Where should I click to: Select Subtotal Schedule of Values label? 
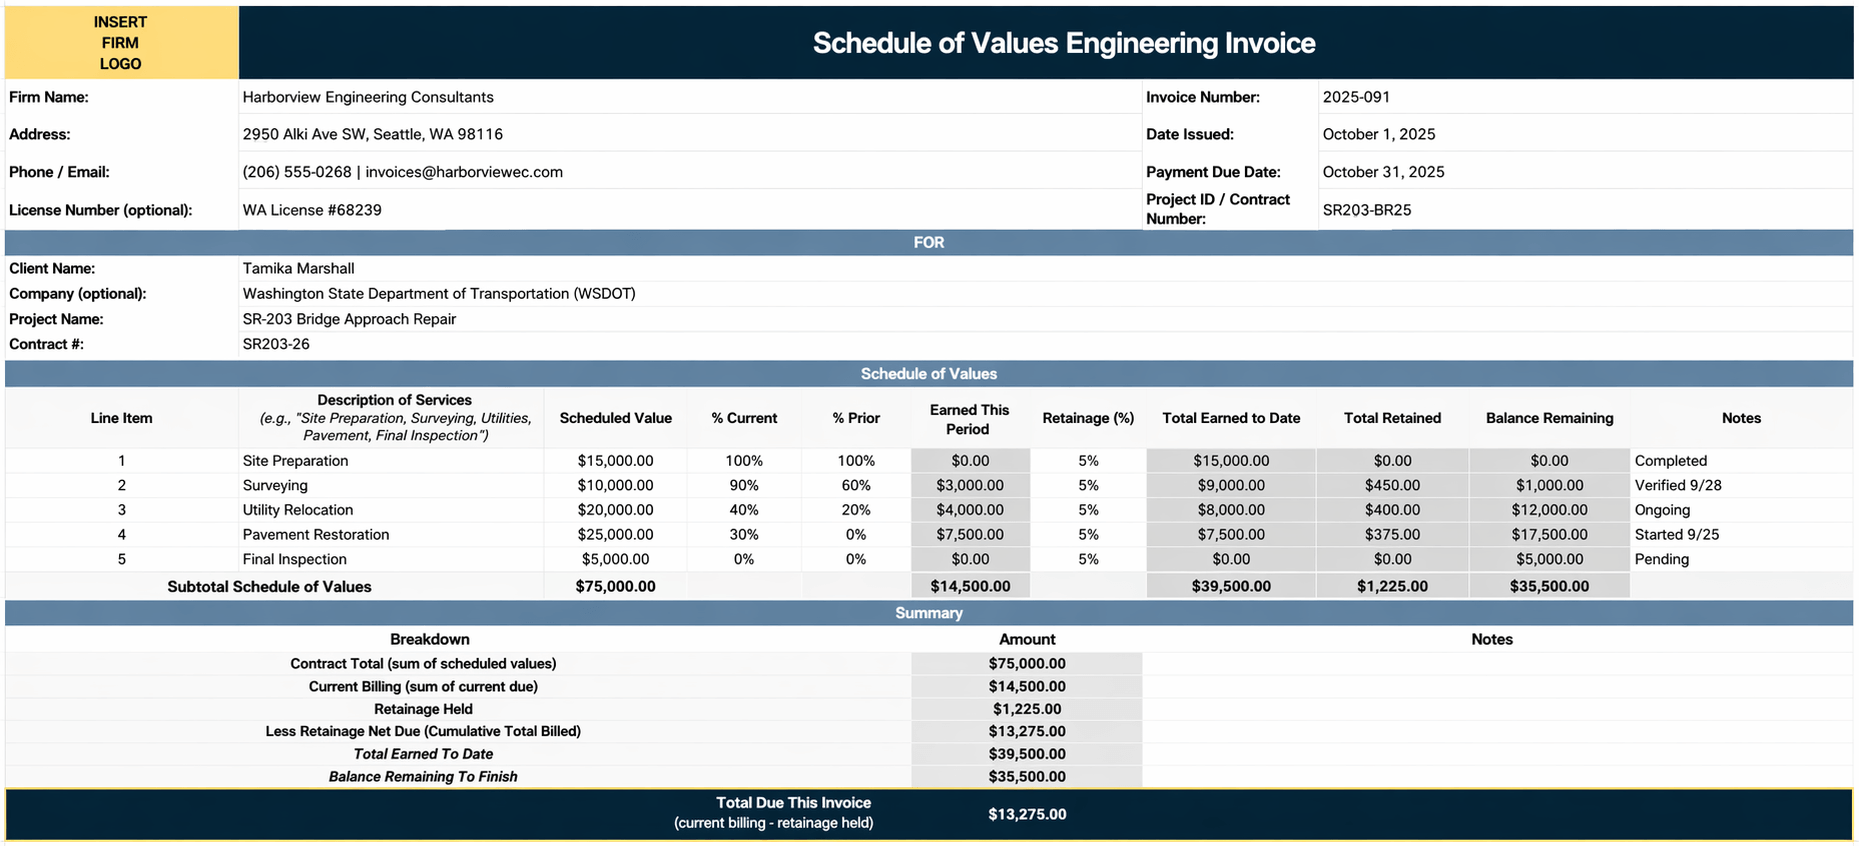[269, 587]
